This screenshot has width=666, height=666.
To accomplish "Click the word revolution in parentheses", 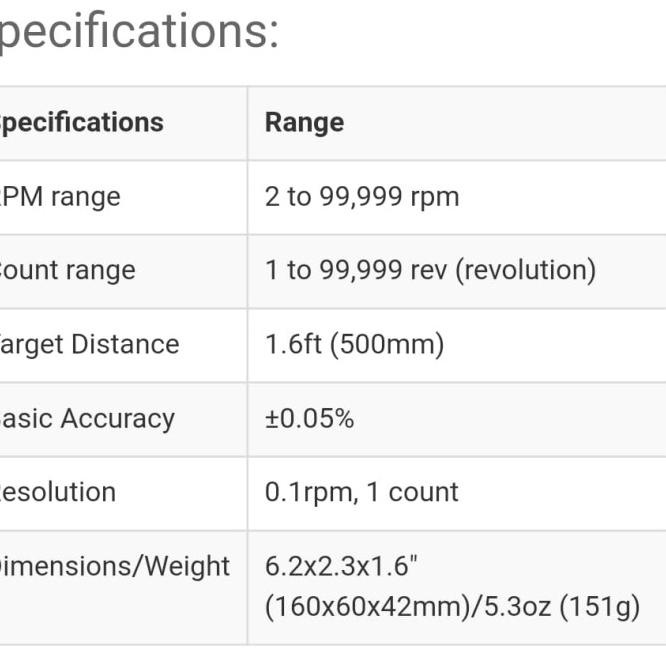I will click(x=525, y=270).
